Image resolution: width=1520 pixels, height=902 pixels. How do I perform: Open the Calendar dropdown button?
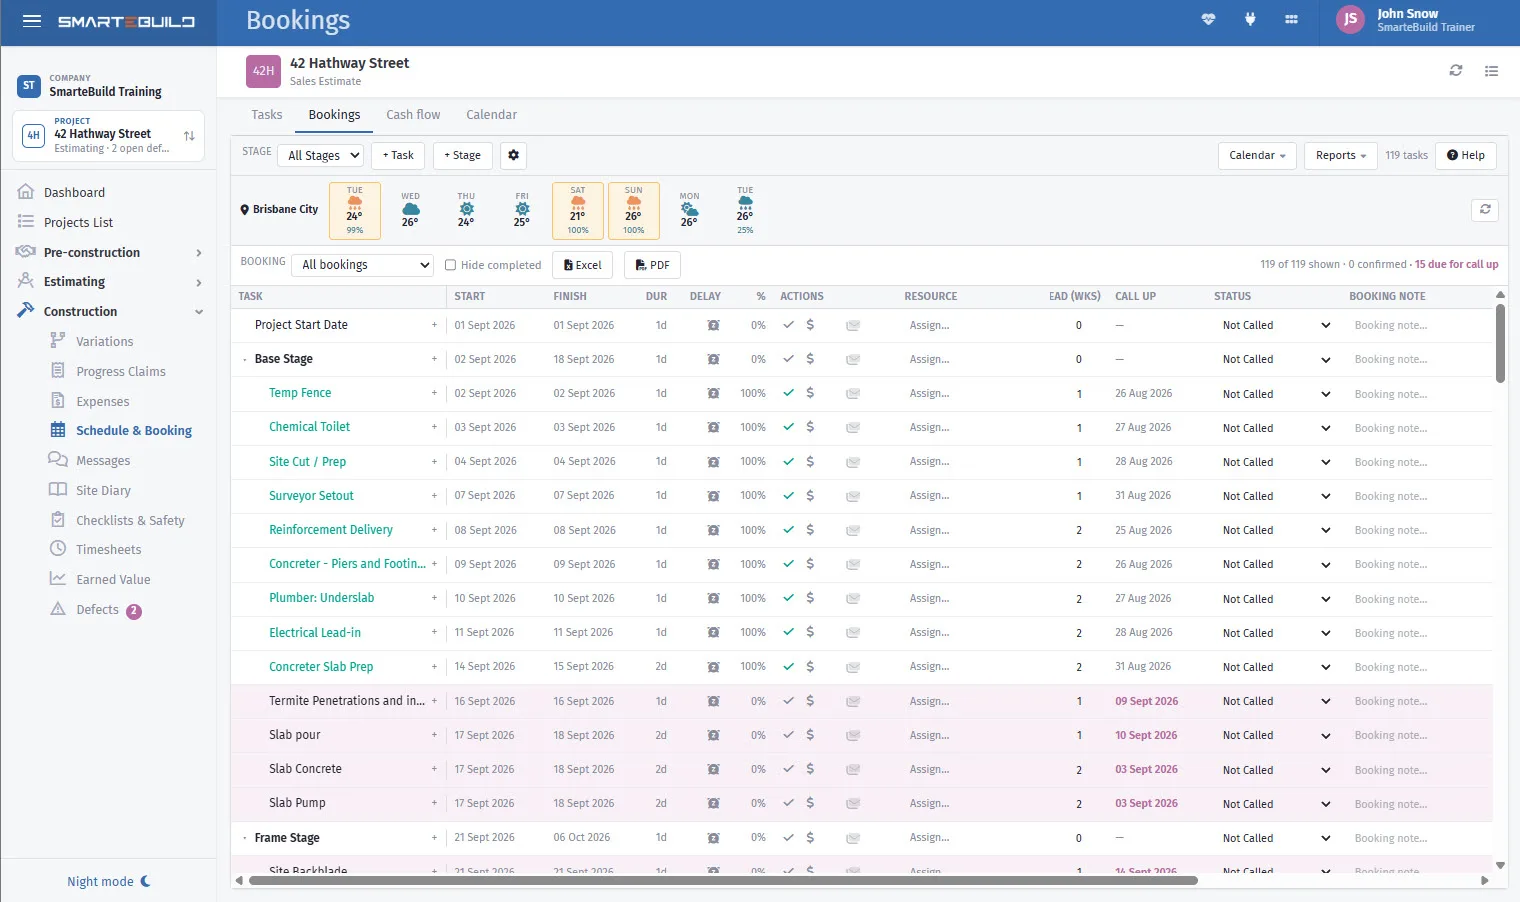click(x=1257, y=155)
